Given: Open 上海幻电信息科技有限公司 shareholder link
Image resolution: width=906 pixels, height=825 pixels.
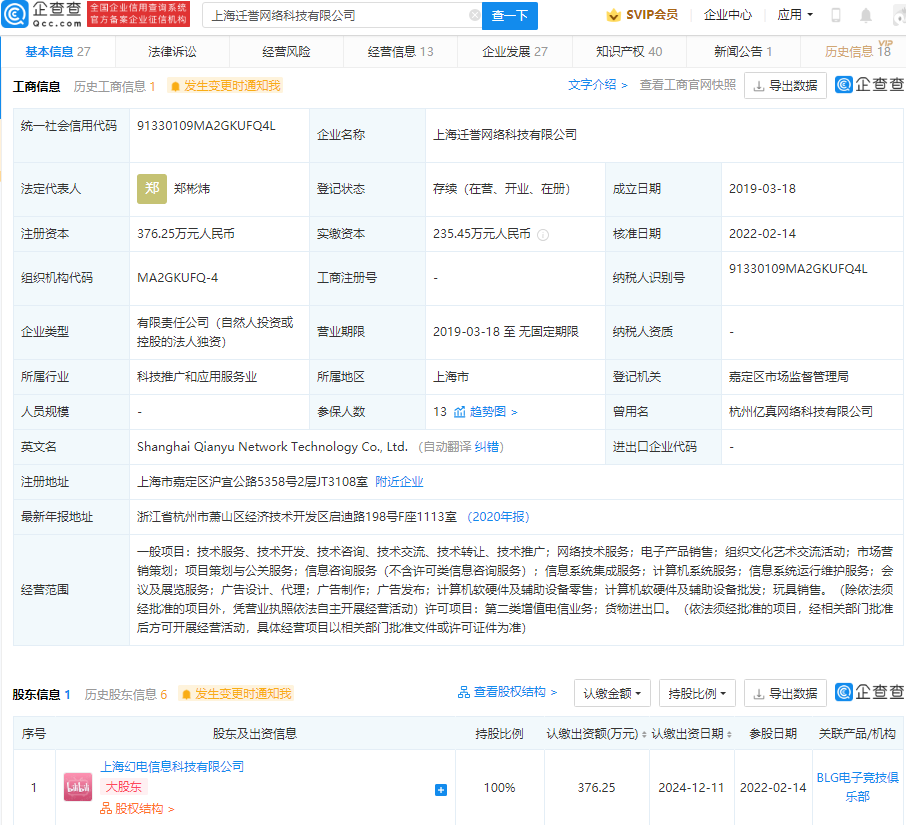Looking at the screenshot, I should click(172, 767).
